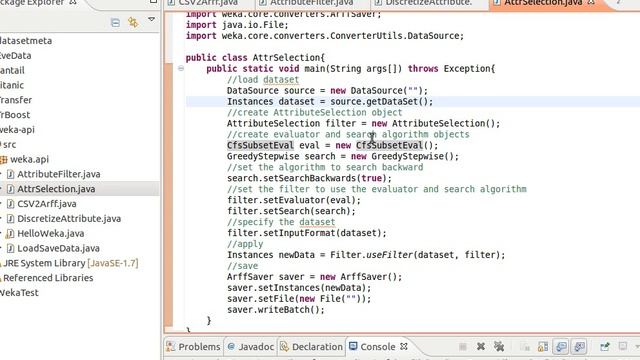The width and height of the screenshot is (640, 360).
Task: Select the weka-api project
Action: point(17,130)
